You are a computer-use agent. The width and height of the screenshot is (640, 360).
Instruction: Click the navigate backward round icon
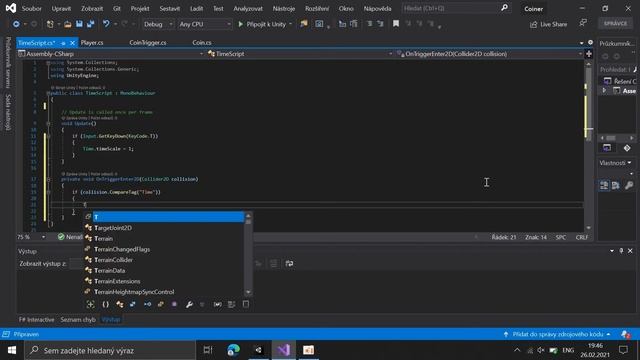click(16, 24)
